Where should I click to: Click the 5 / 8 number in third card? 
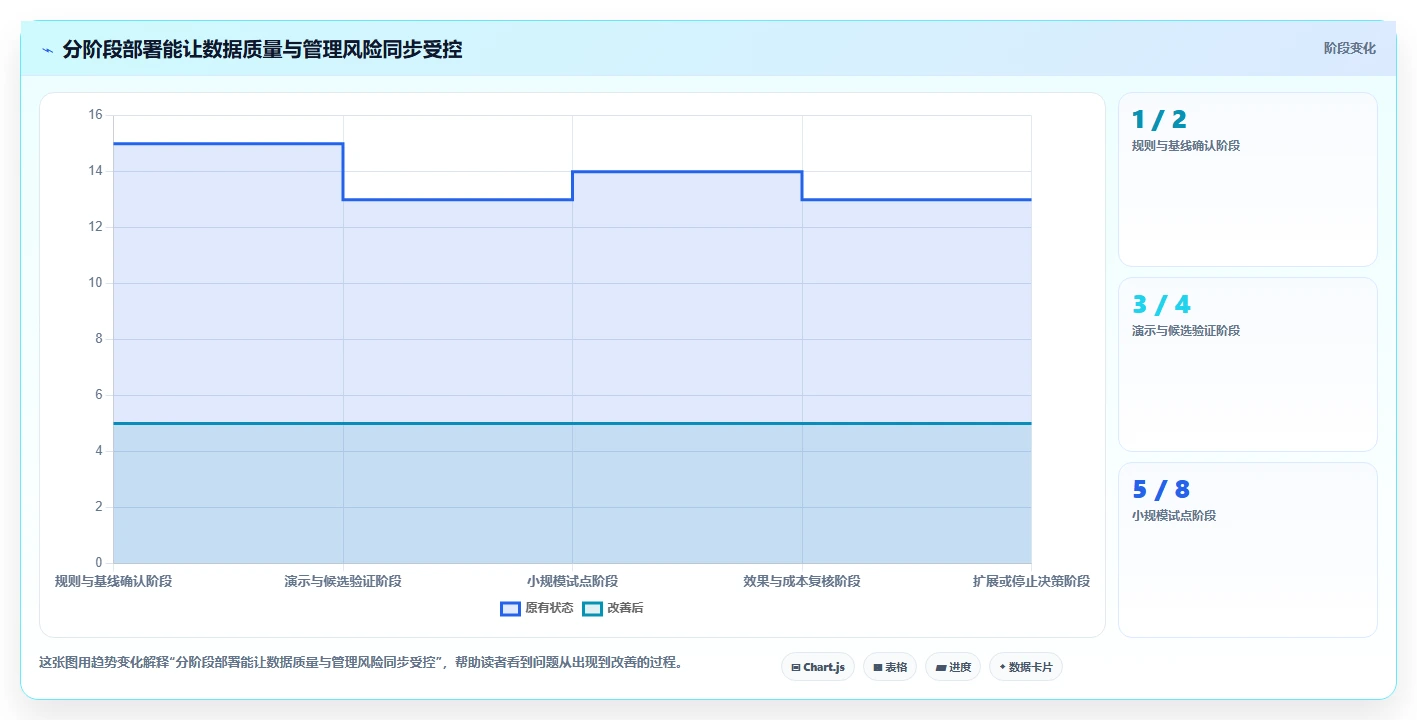pyautogui.click(x=1161, y=490)
